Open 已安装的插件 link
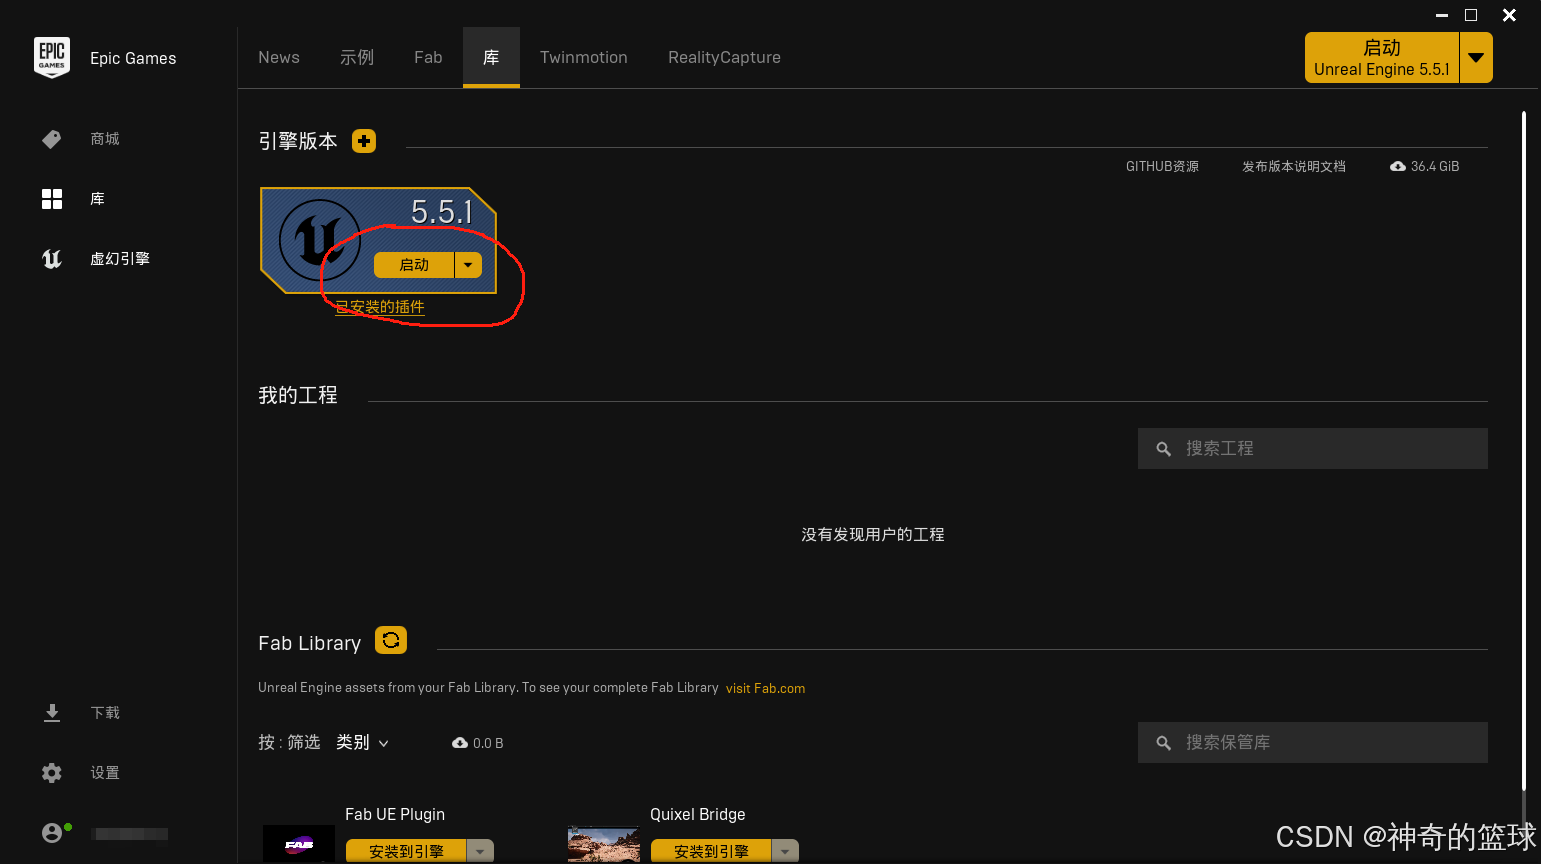The height and width of the screenshot is (864, 1541). 380,307
